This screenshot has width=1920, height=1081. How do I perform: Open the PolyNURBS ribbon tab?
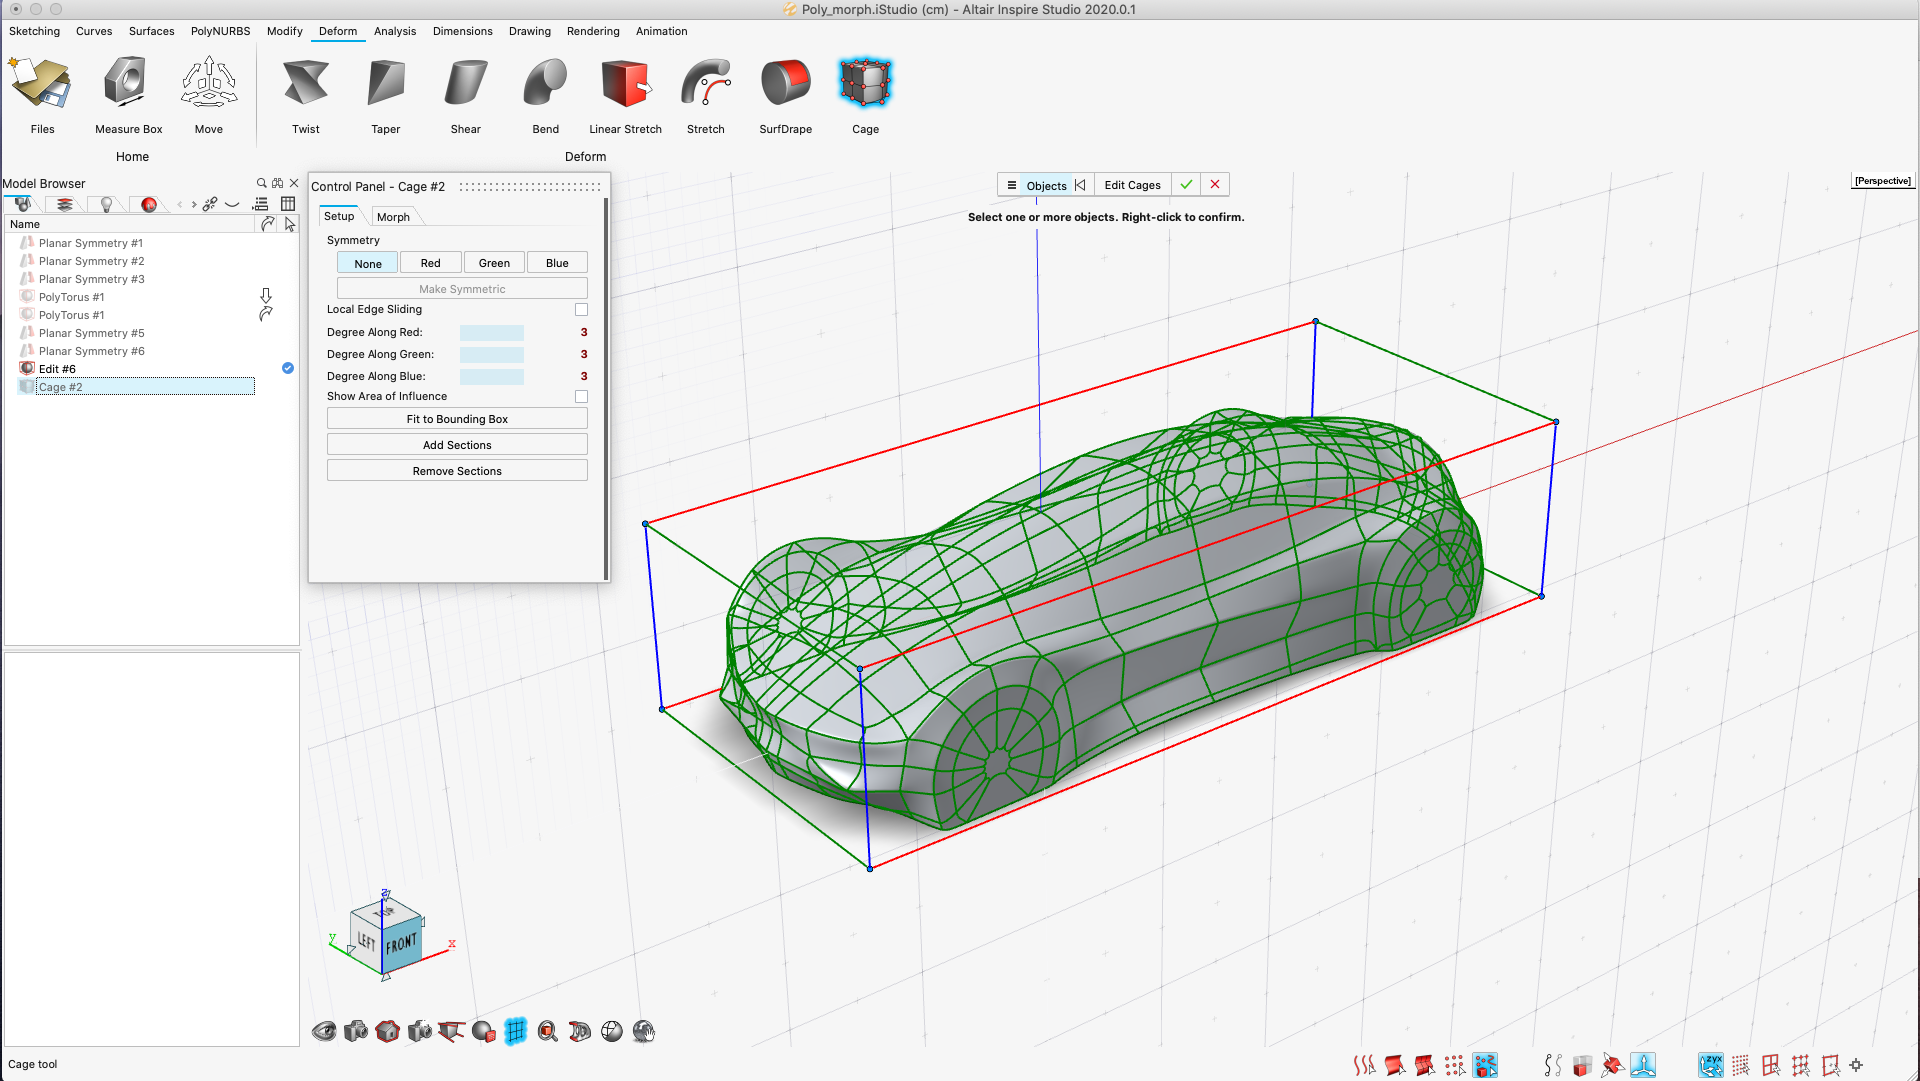point(220,31)
